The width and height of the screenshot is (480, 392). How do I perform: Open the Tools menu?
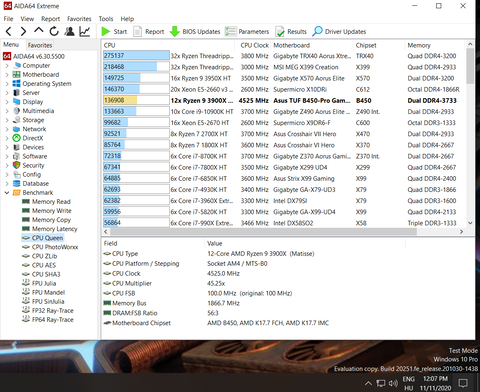click(106, 19)
